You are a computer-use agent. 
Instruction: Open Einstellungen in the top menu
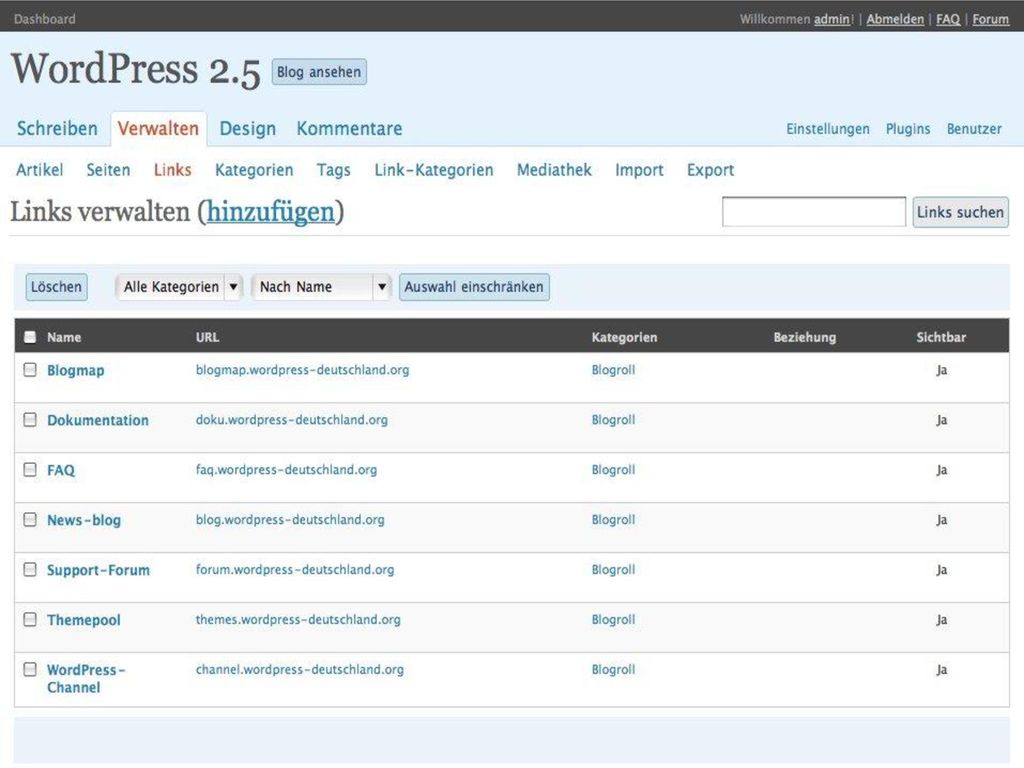[x=827, y=129]
